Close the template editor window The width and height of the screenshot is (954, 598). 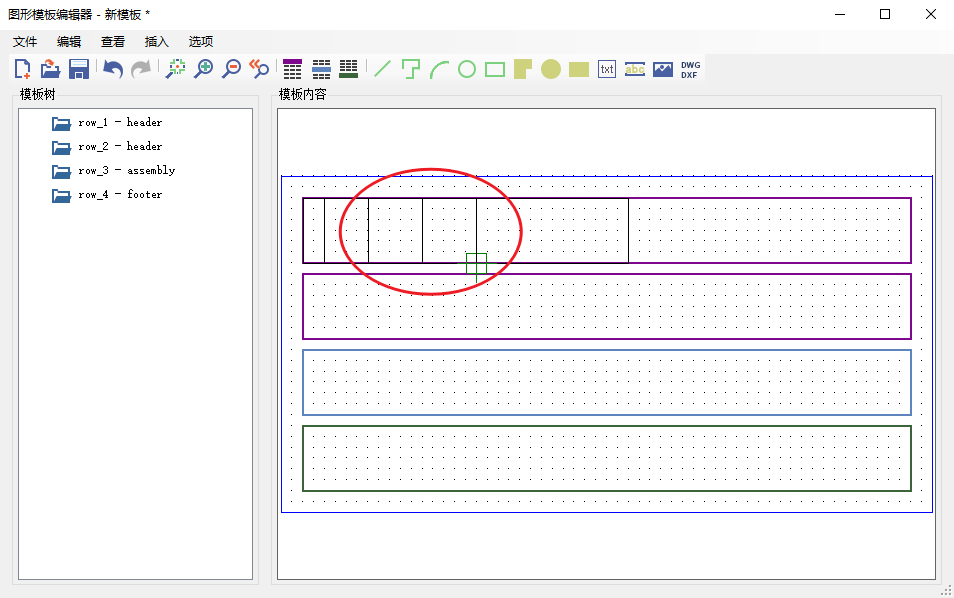tap(931, 14)
